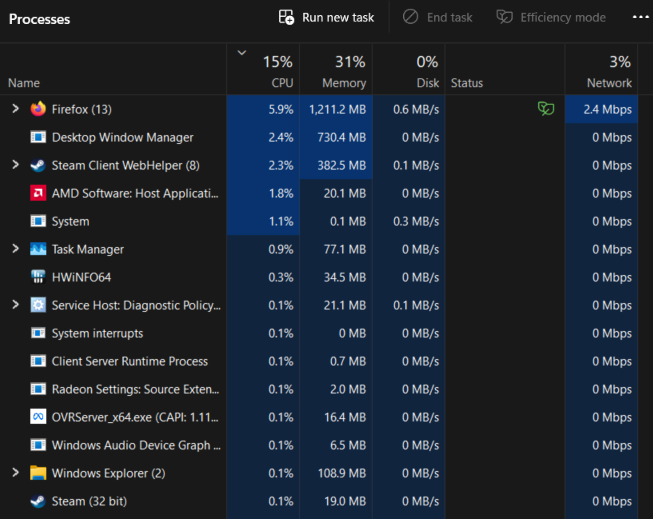
Task: Click the Processes page title
Action: click(40, 19)
